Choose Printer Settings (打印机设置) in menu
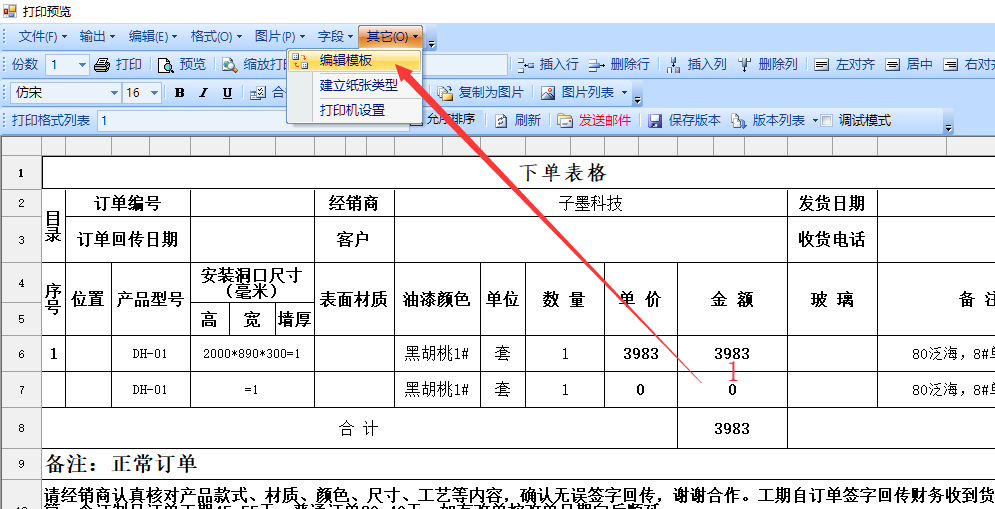 [x=352, y=110]
